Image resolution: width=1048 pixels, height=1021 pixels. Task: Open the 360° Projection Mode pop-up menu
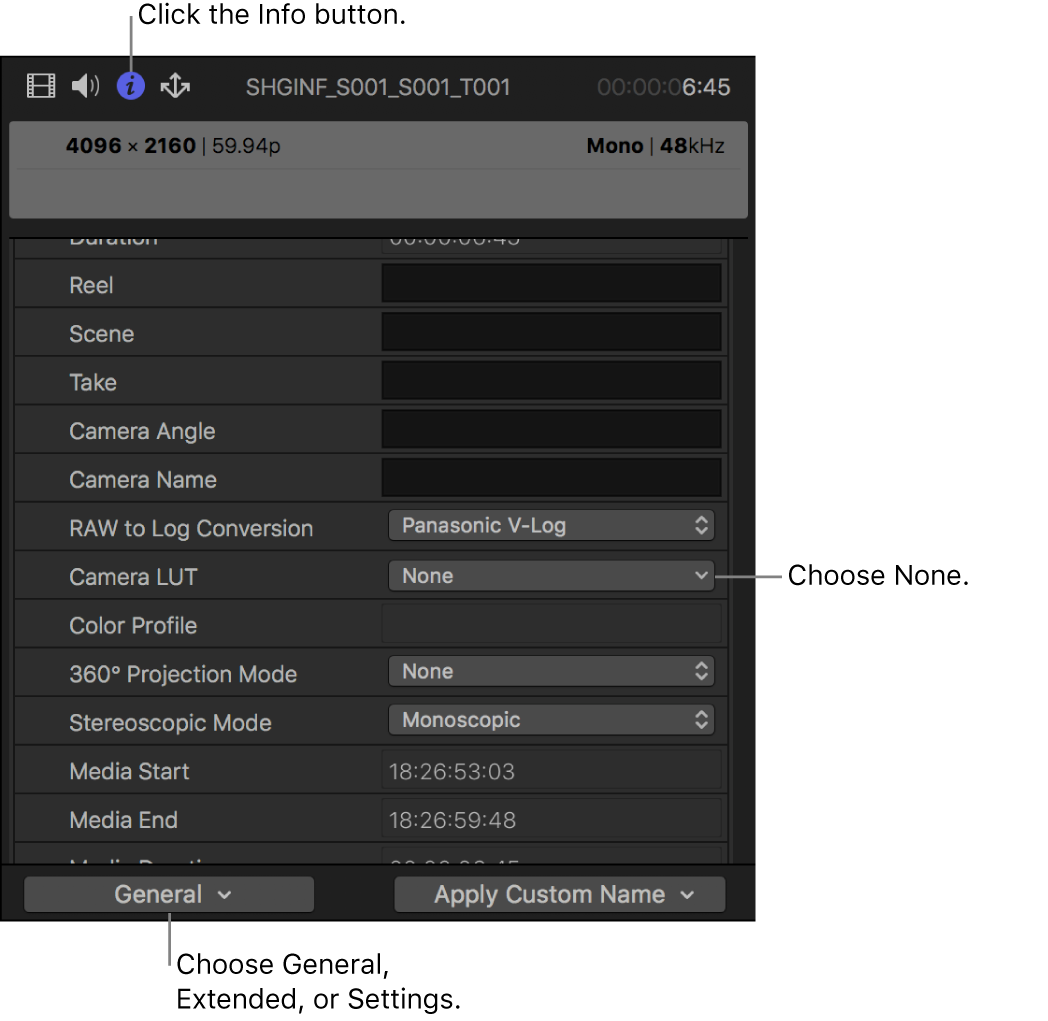[x=551, y=671]
